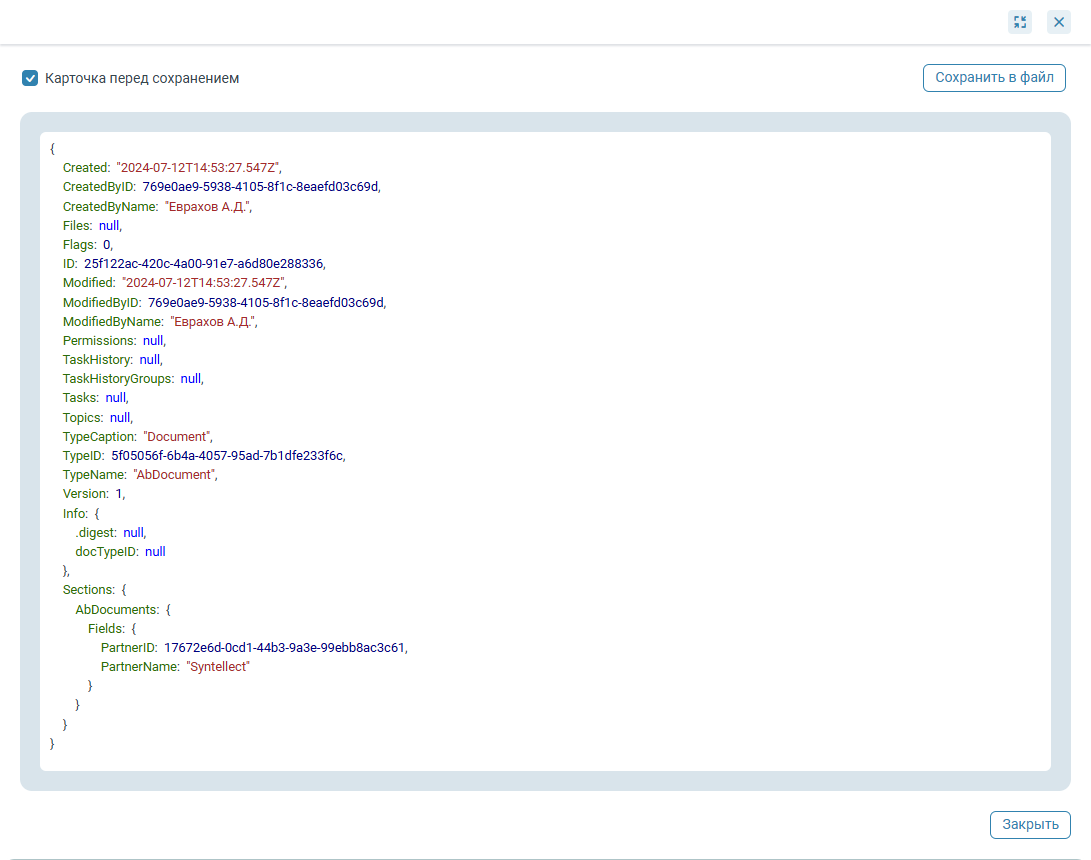Click the PartnerName "Syntellect" value
The height and width of the screenshot is (860, 1091).
pyautogui.click(x=217, y=666)
